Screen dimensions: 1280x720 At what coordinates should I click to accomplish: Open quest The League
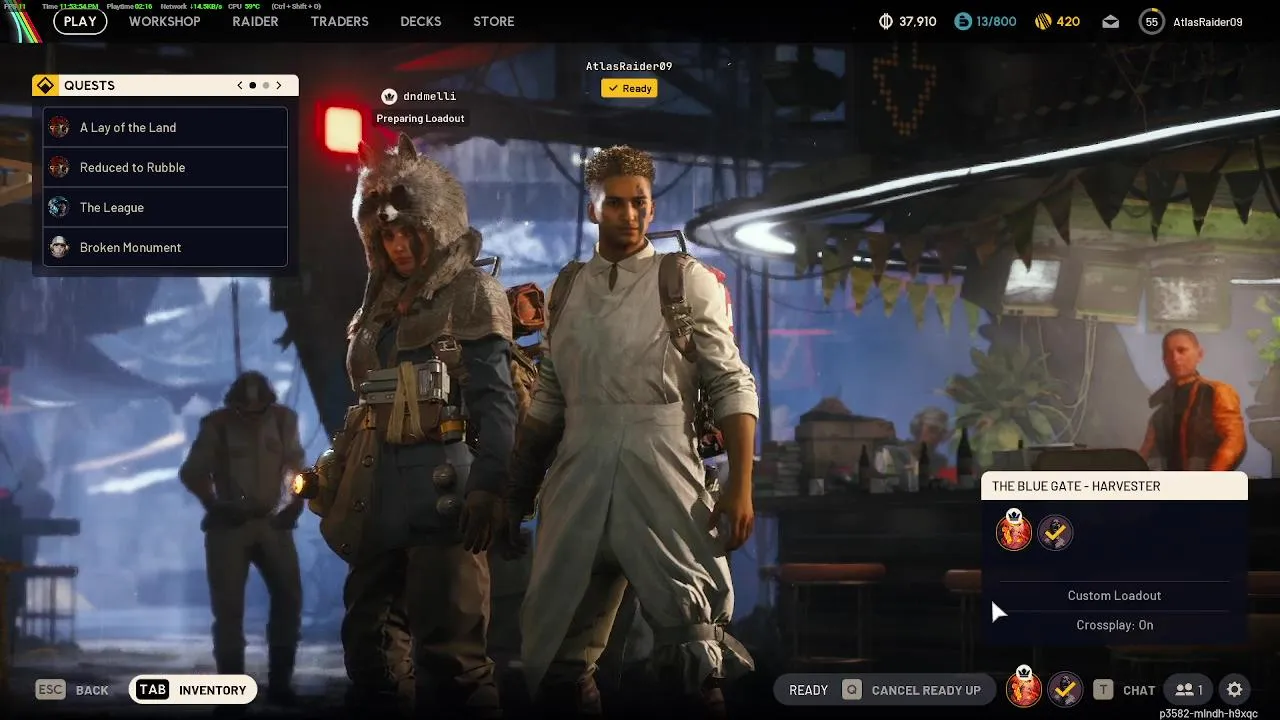pos(165,207)
